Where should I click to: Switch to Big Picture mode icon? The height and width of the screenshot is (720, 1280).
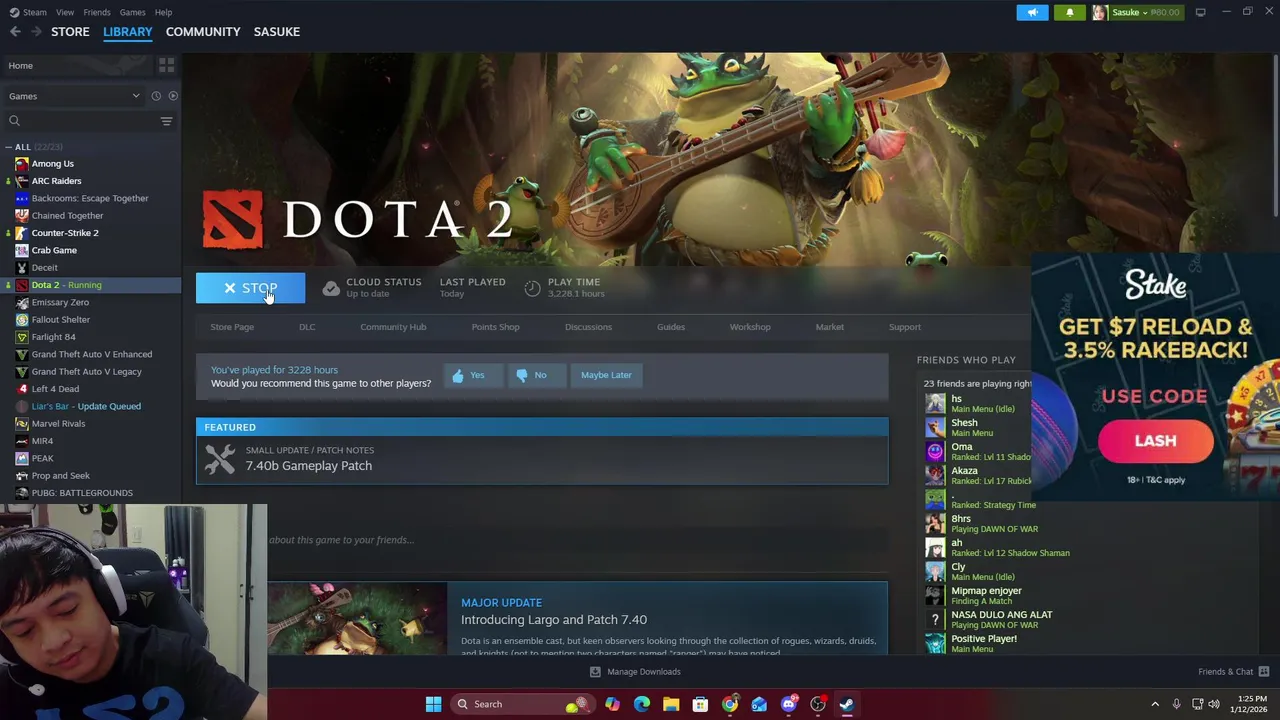point(1200,12)
